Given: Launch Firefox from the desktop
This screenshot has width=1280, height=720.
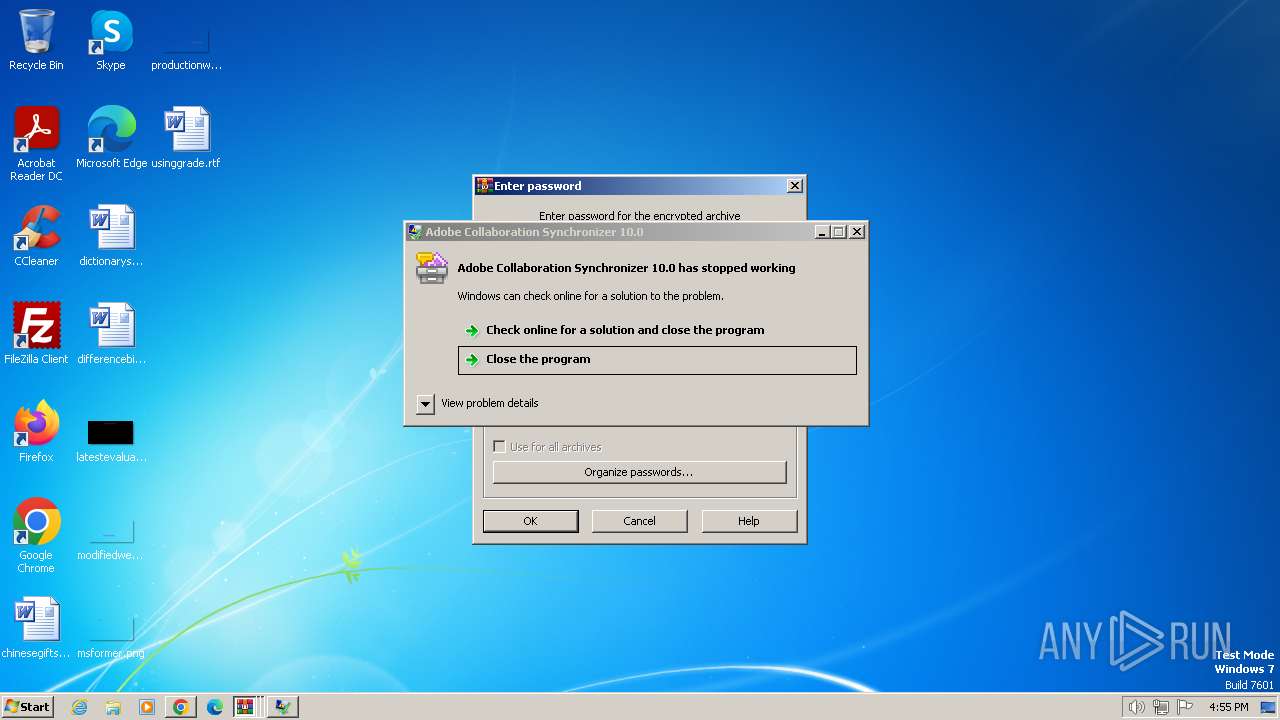Looking at the screenshot, I should click(36, 431).
